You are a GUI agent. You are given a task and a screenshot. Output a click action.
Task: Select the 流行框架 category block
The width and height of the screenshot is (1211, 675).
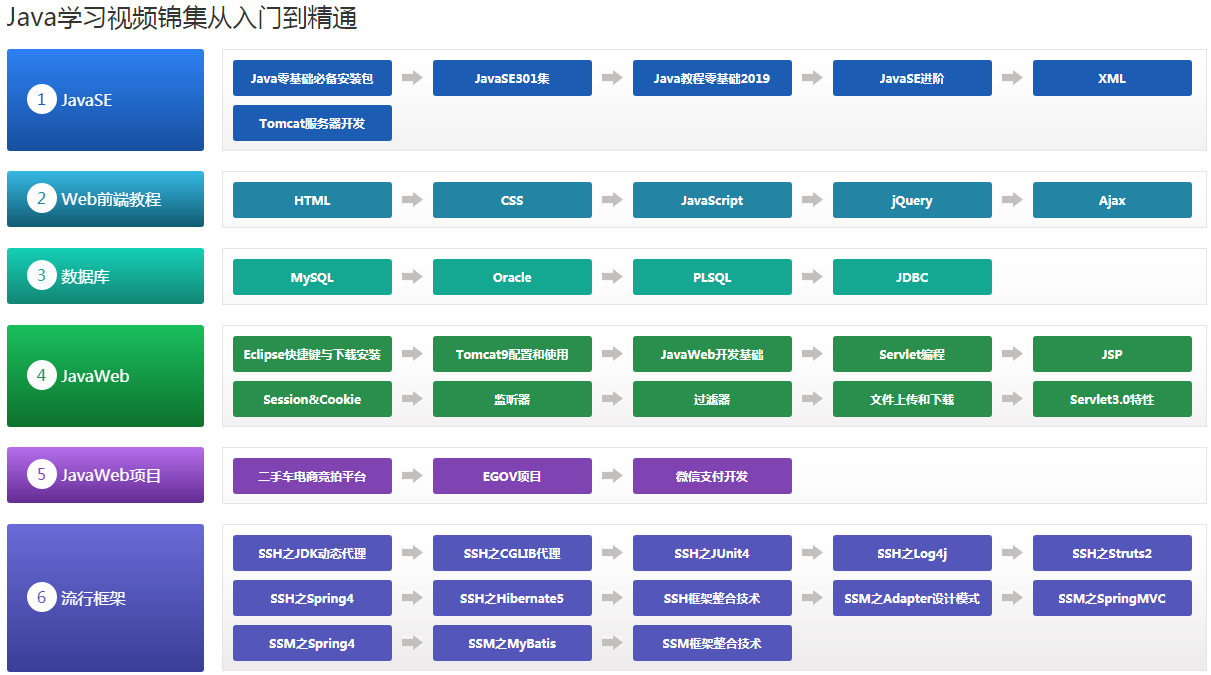105,598
